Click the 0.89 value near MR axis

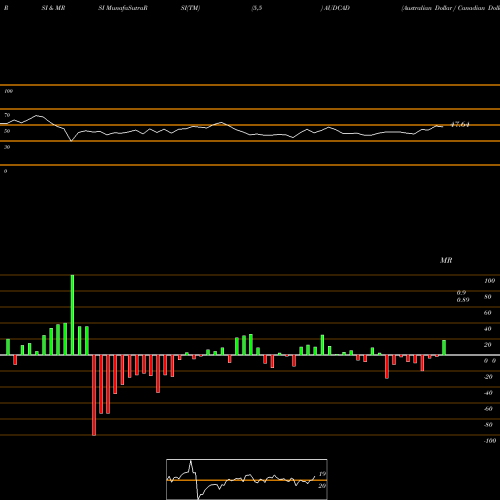click(x=463, y=300)
